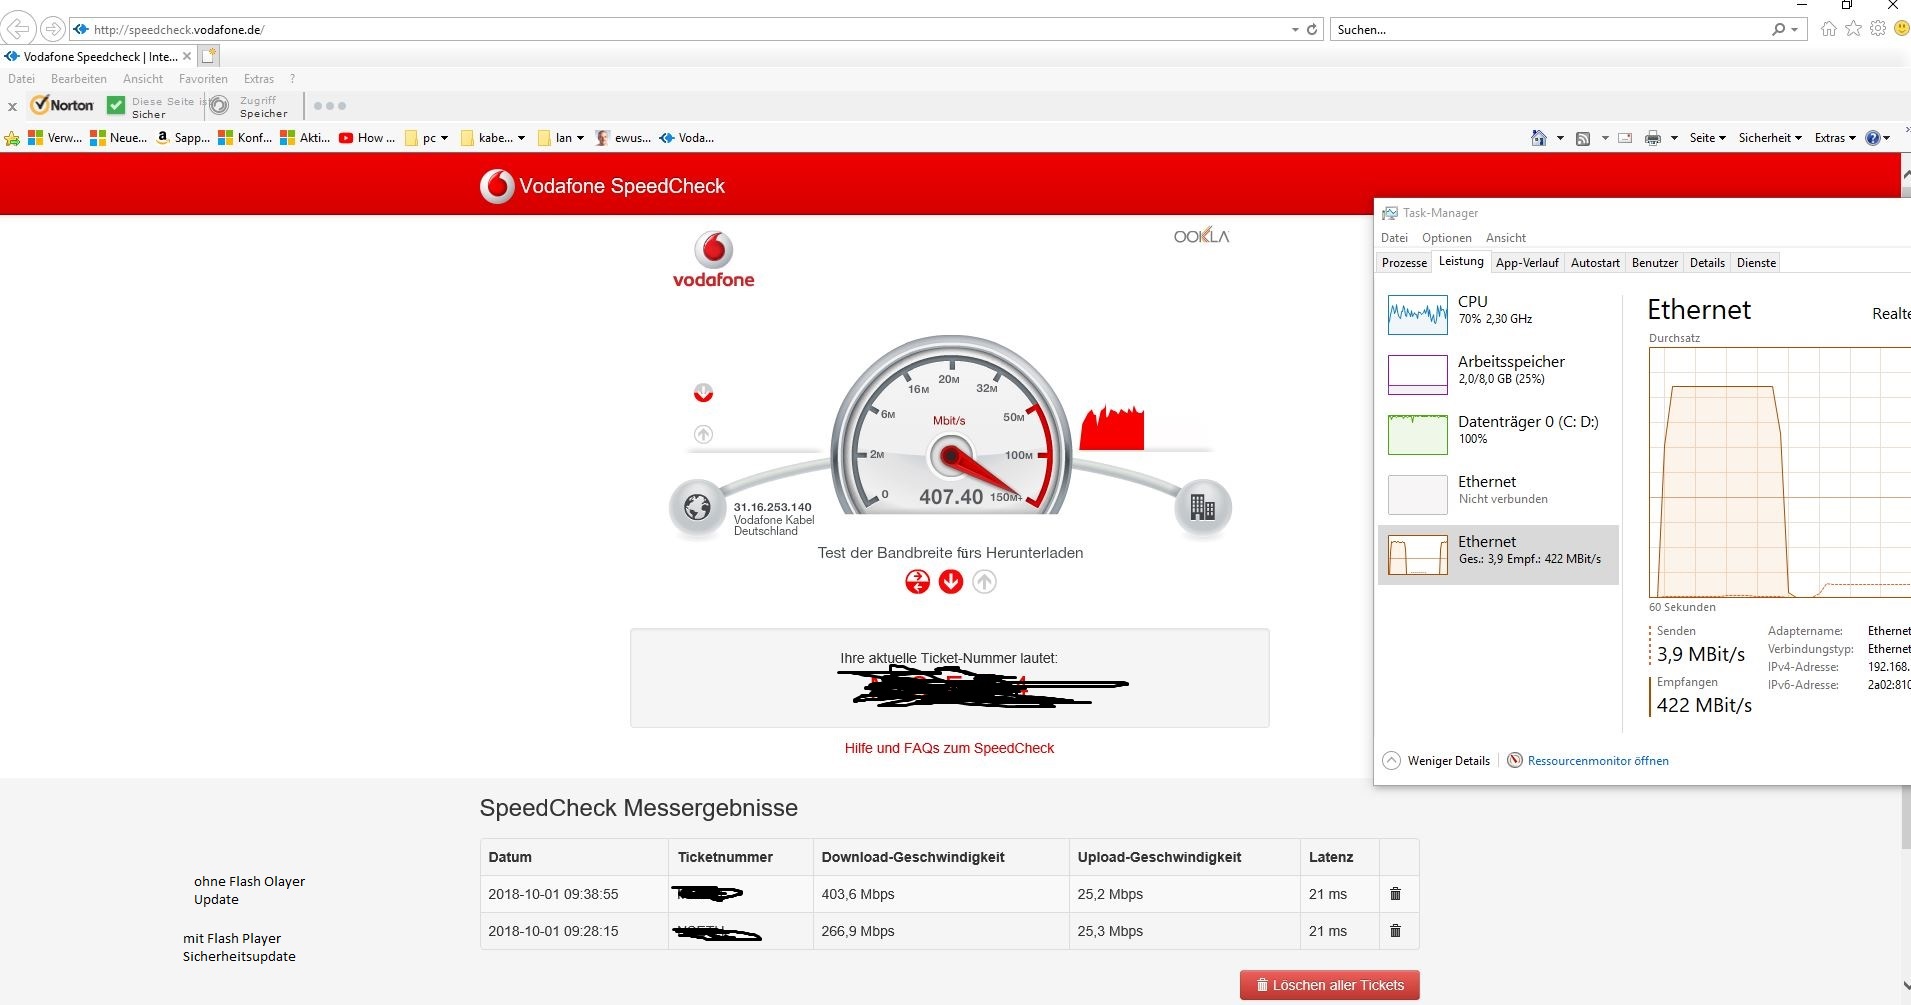
Task: Open favorites star icon at top right
Action: (x=1853, y=29)
